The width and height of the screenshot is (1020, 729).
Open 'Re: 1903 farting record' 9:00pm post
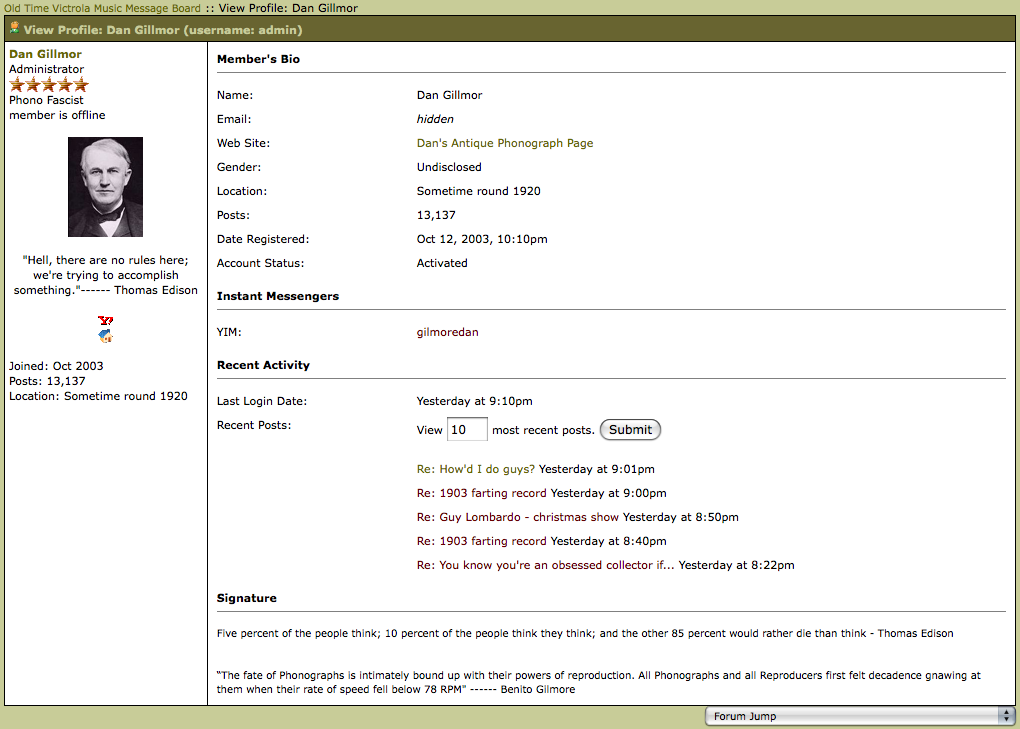tap(482, 493)
